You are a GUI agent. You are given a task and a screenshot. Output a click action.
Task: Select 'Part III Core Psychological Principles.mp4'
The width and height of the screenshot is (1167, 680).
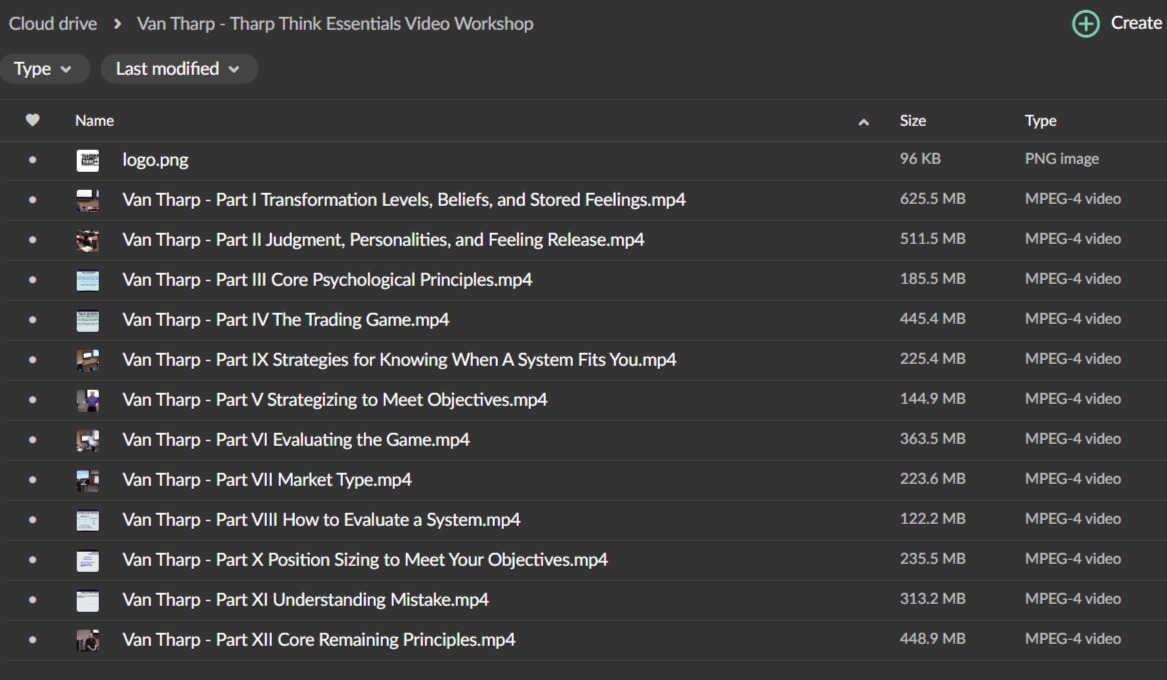pyautogui.click(x=327, y=280)
